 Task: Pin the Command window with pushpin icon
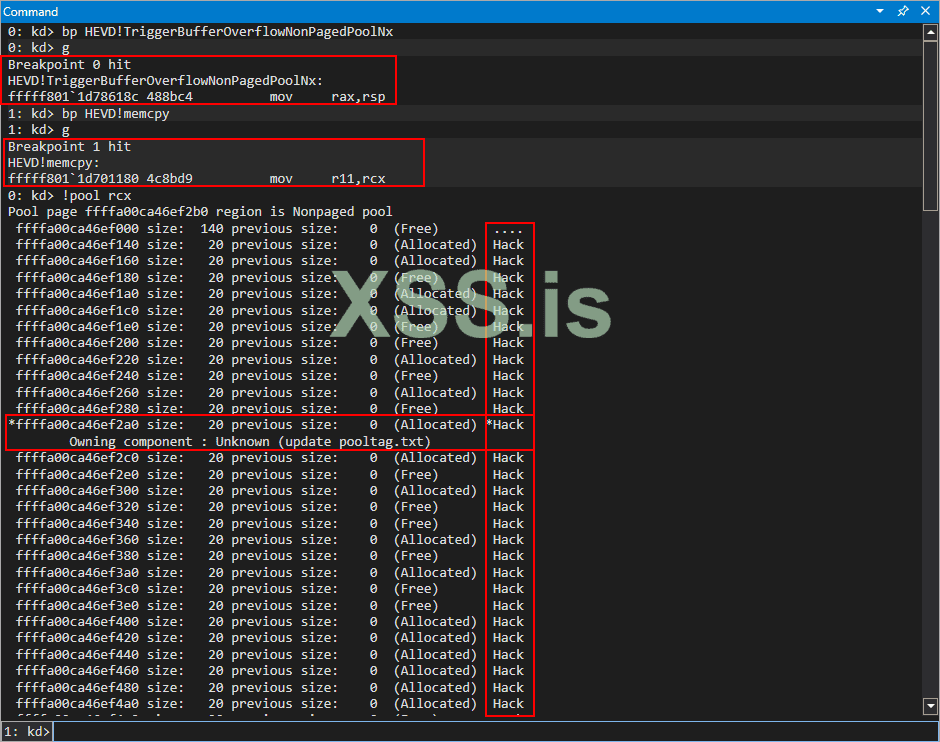(x=902, y=11)
